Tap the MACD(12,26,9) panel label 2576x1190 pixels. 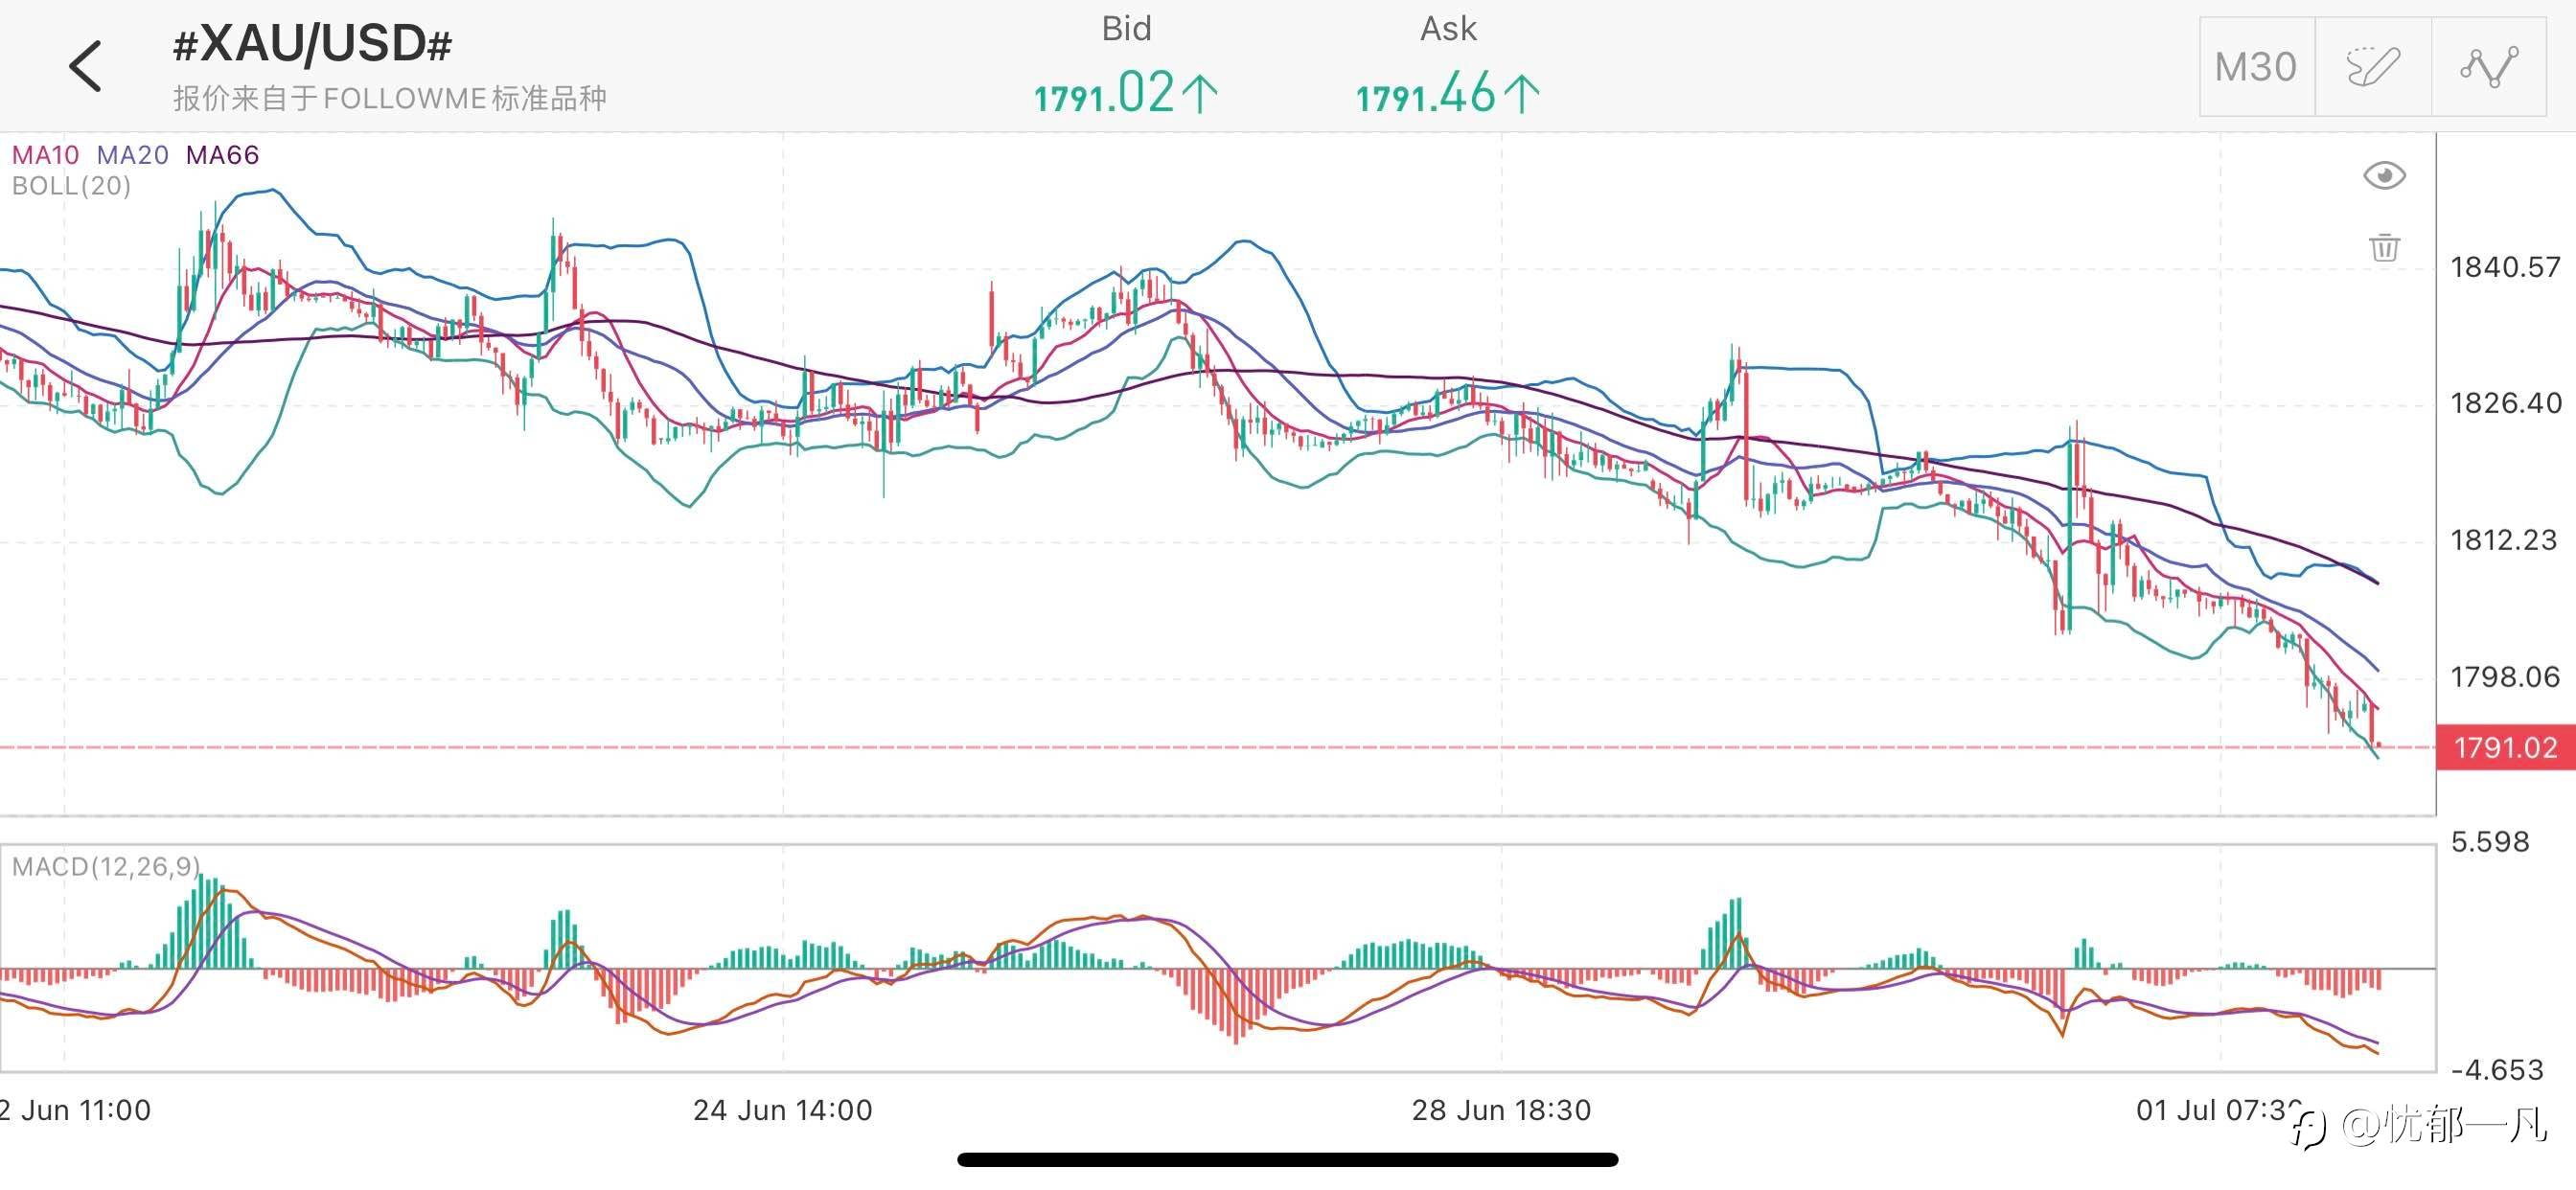[x=105, y=866]
